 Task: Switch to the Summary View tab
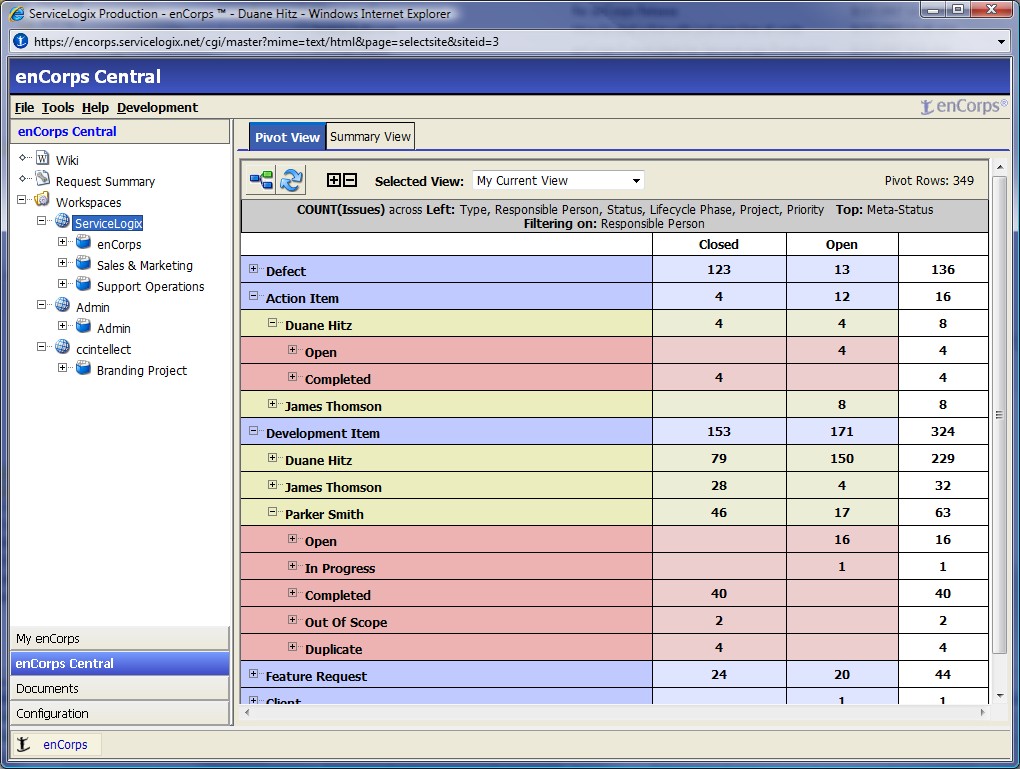[x=370, y=137]
